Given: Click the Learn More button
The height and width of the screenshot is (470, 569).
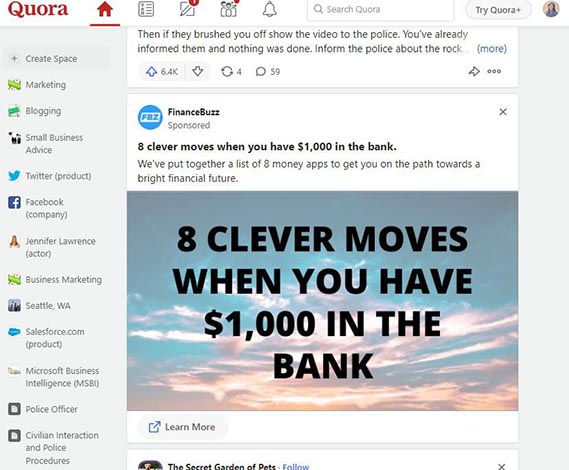Looking at the screenshot, I should click(182, 427).
